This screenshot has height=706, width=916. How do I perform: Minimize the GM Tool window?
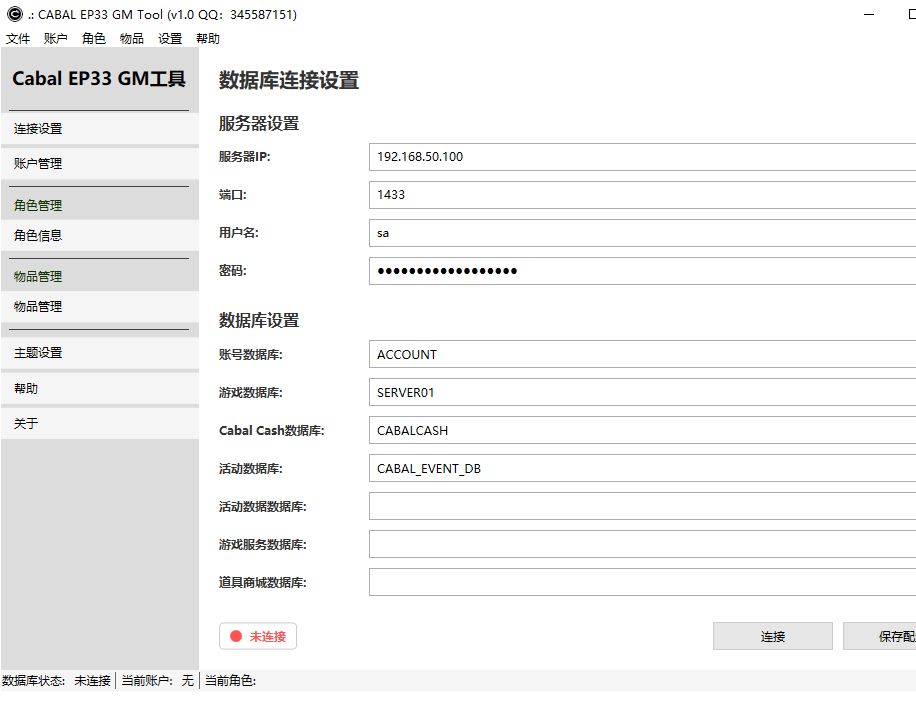tap(869, 14)
